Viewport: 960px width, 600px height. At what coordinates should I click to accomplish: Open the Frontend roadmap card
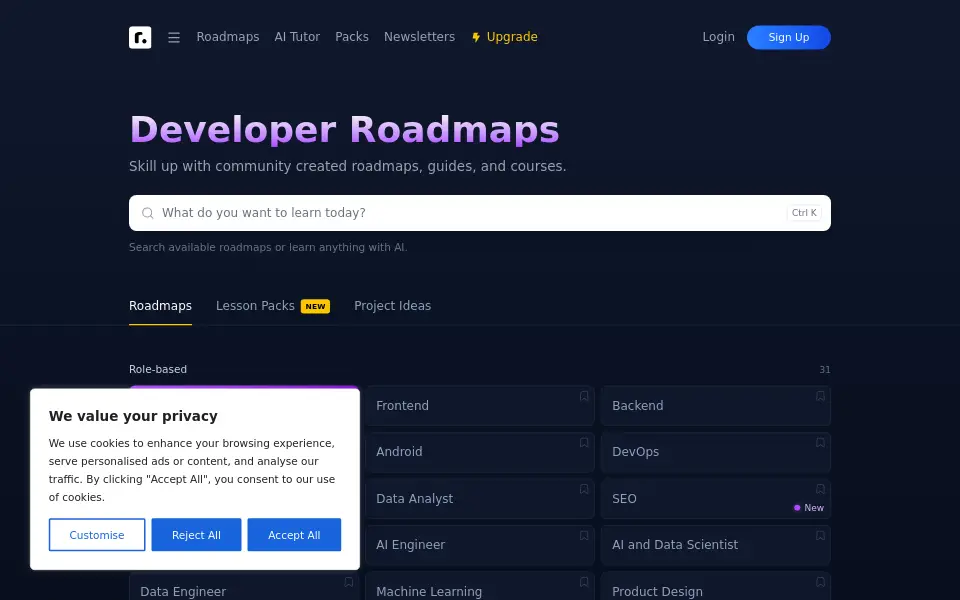click(x=480, y=405)
